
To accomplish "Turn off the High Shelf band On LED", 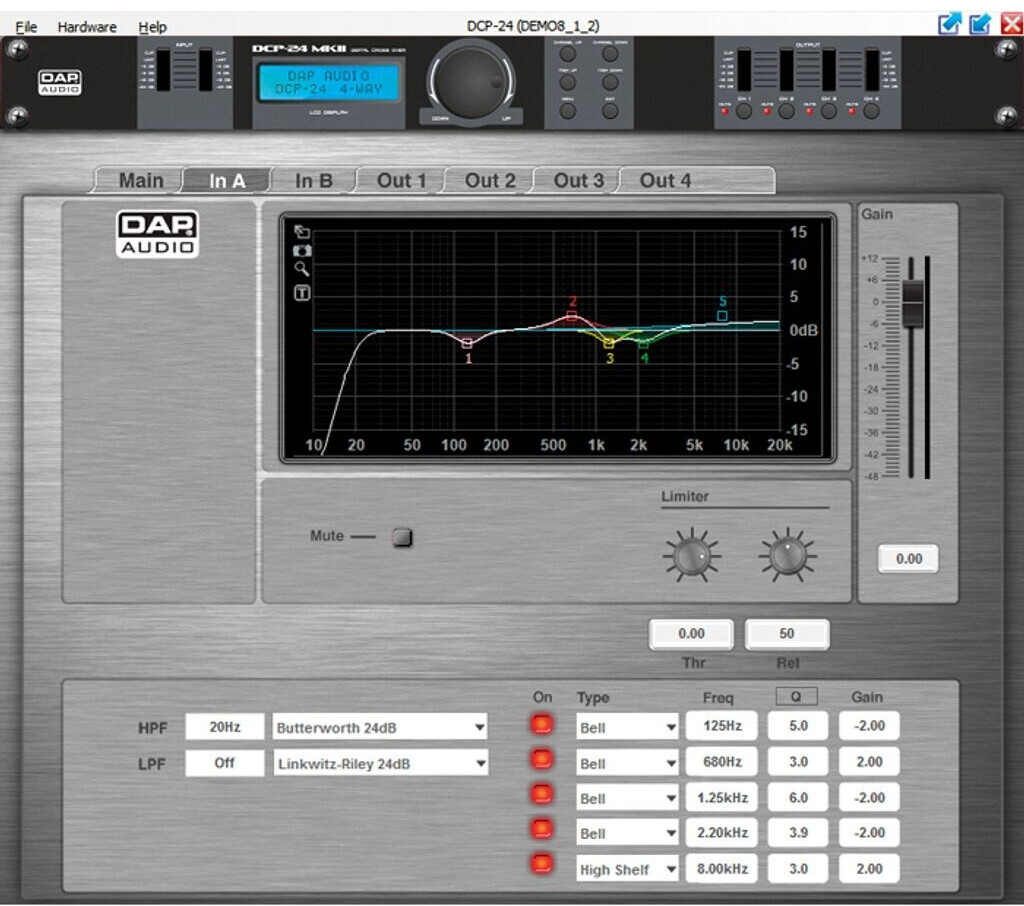I will tap(542, 864).
